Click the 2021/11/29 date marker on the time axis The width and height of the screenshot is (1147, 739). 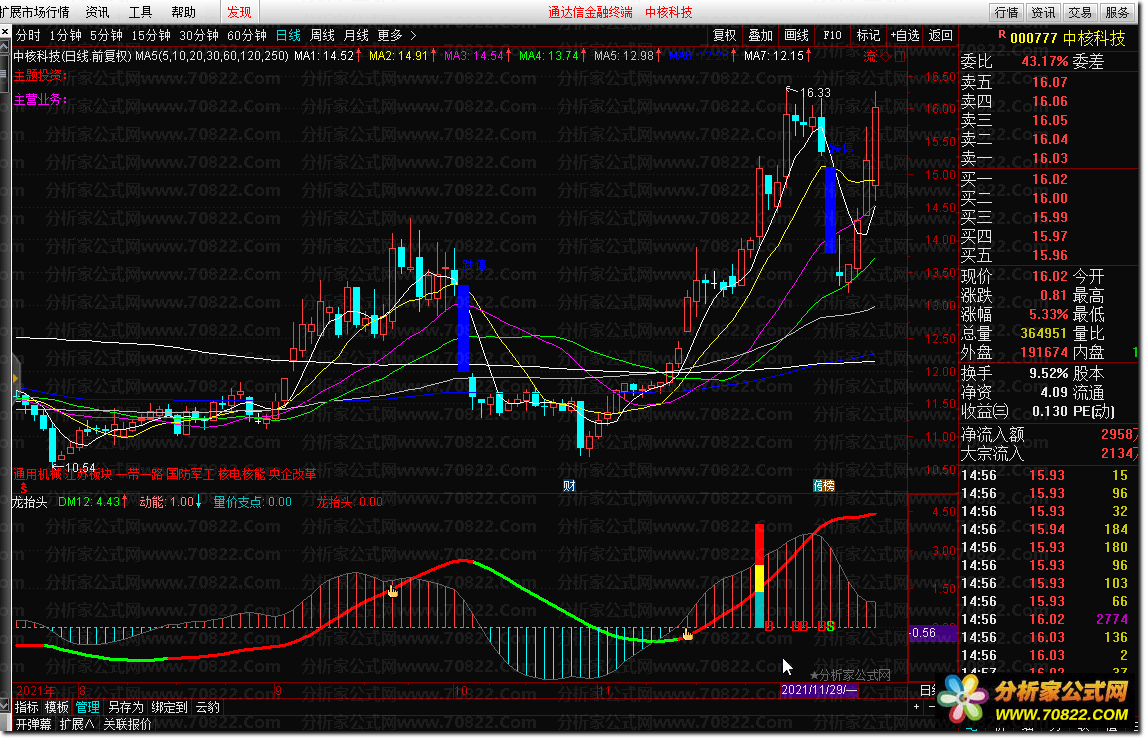point(819,690)
